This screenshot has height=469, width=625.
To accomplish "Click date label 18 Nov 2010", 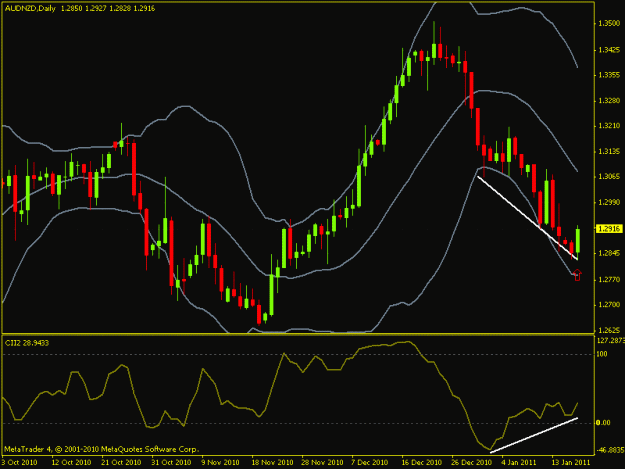I will pyautogui.click(x=272, y=462).
